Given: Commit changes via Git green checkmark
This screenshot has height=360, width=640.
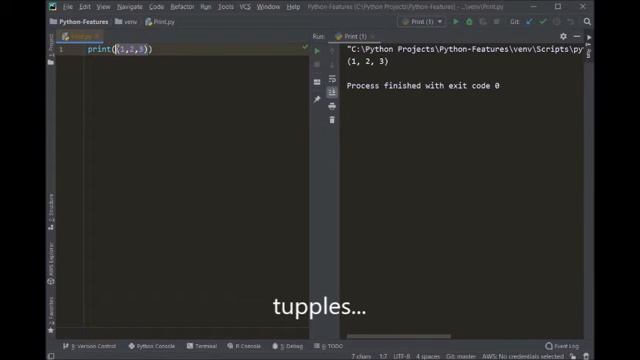Looking at the screenshot, I should 543,22.
